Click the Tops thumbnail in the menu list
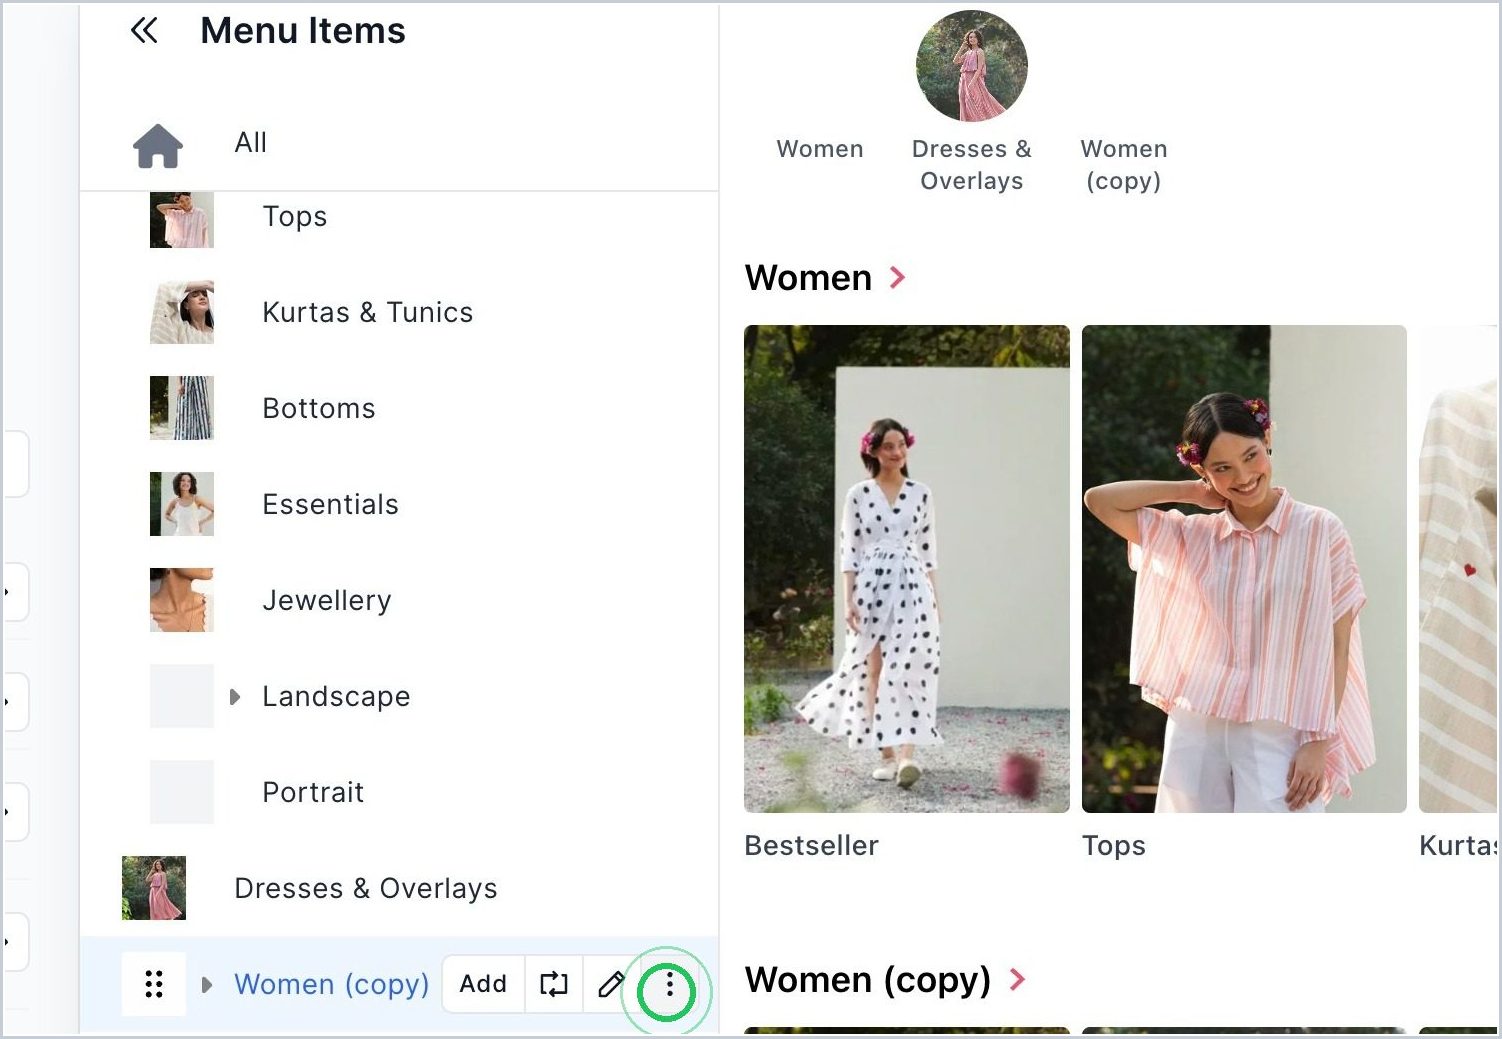Screen dimensions: 1502x1039 [182, 220]
